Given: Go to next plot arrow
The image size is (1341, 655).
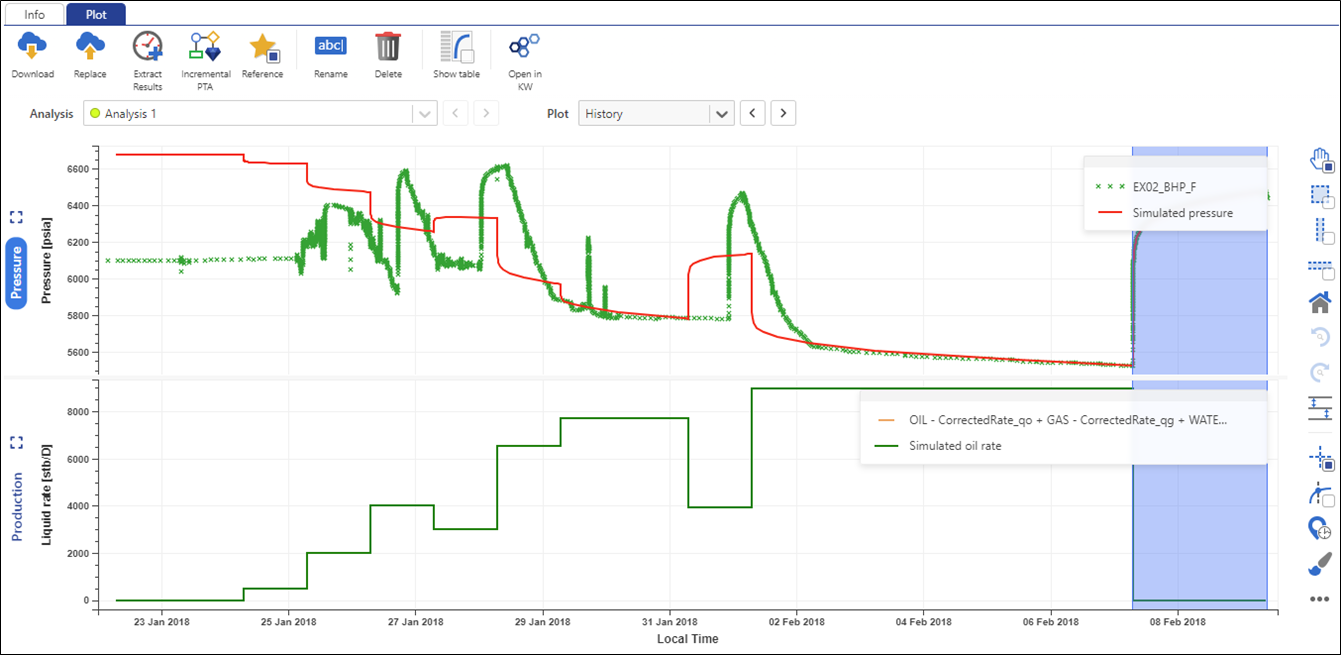Looking at the screenshot, I should click(783, 113).
